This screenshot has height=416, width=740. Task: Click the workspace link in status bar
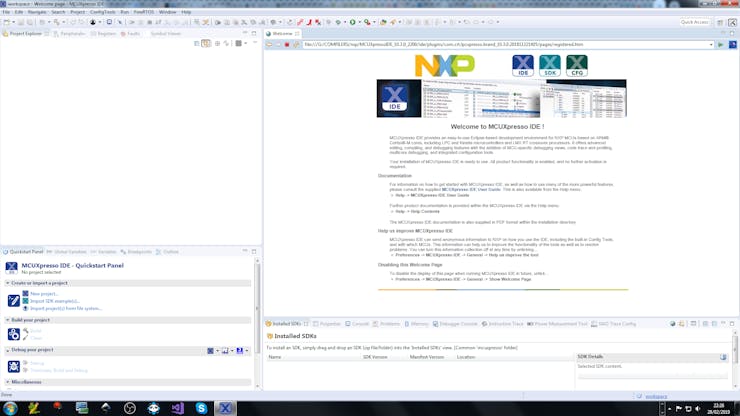pos(656,397)
